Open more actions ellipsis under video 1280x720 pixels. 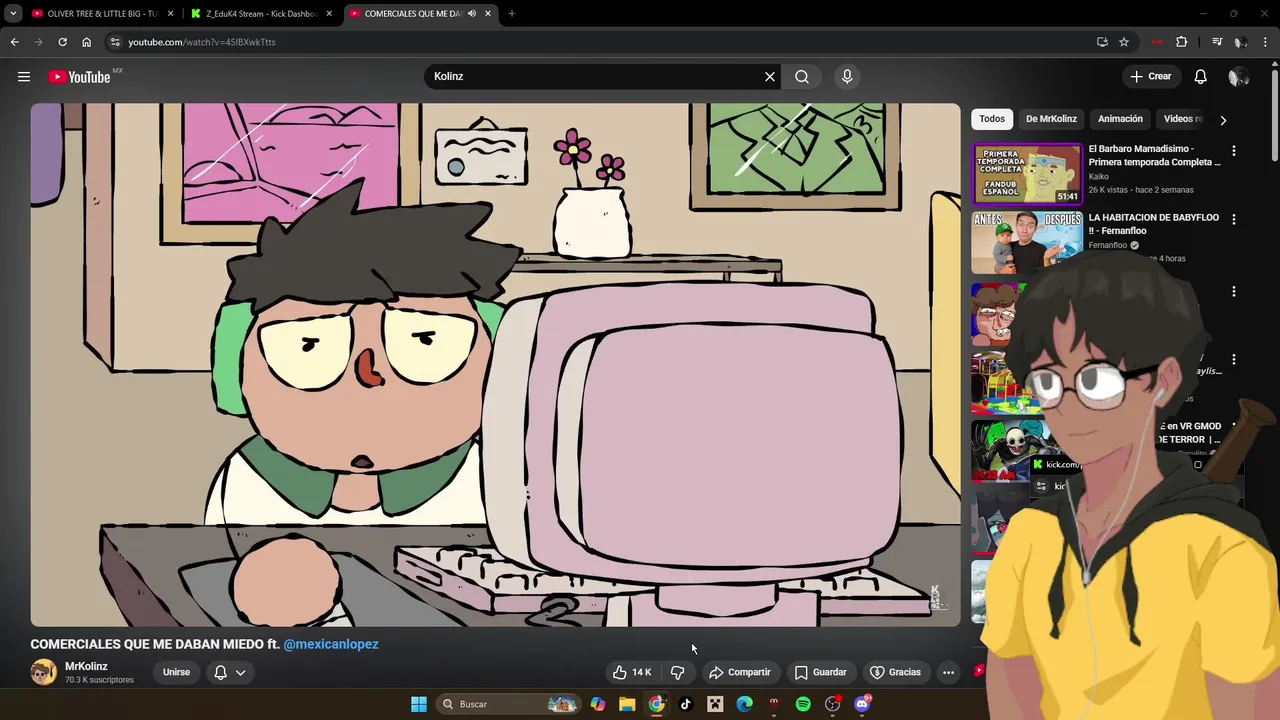948,672
